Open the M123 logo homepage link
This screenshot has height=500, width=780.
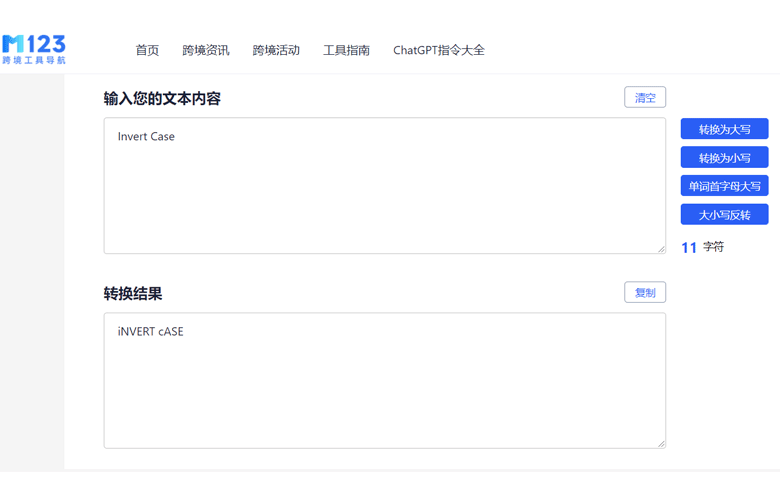(x=34, y=49)
